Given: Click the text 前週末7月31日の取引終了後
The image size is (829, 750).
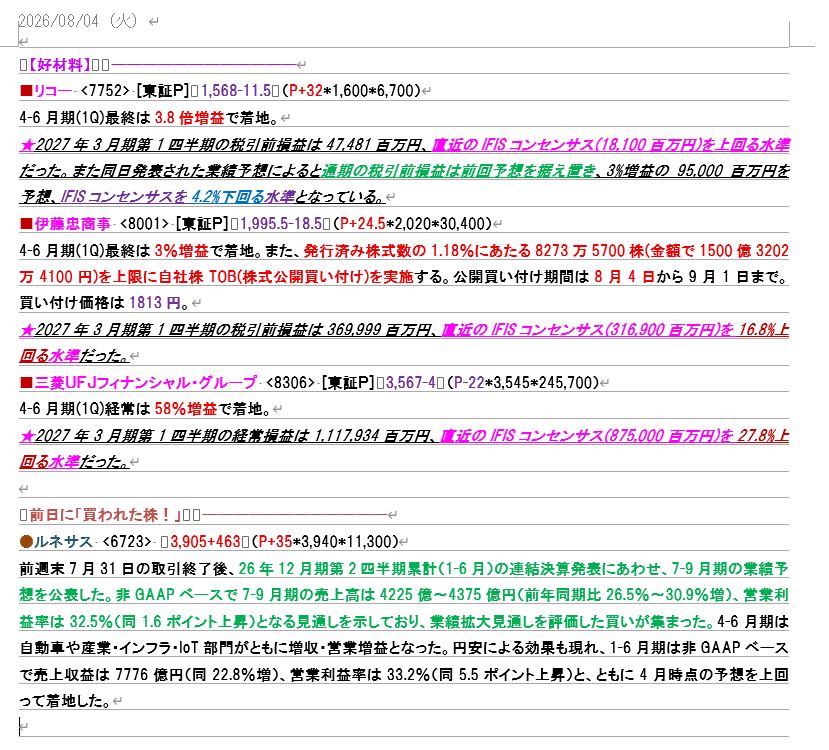Looking at the screenshot, I should [123, 569].
